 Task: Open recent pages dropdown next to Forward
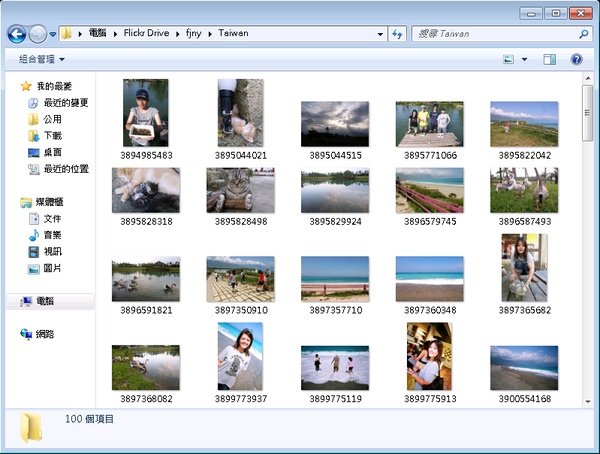click(53, 34)
